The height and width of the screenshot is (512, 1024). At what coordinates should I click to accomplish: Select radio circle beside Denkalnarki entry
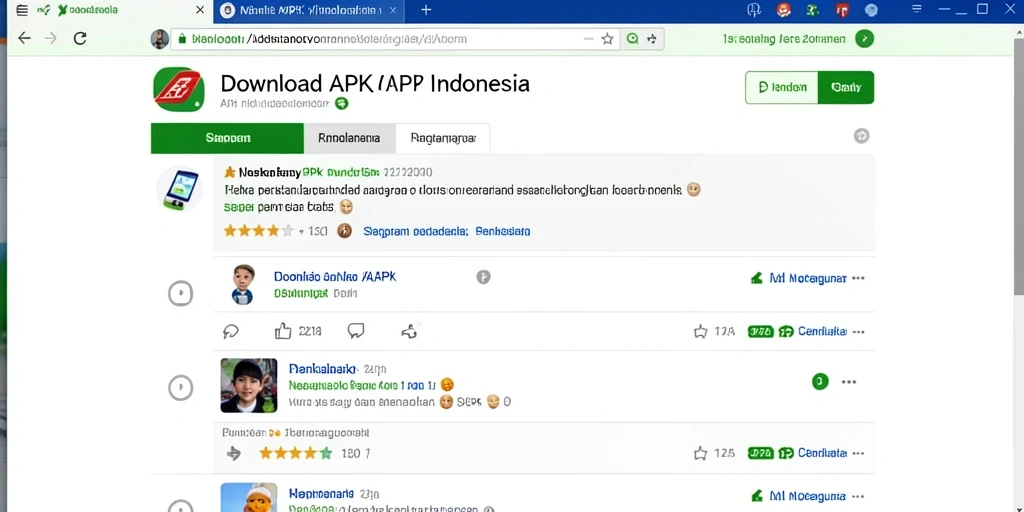point(180,389)
